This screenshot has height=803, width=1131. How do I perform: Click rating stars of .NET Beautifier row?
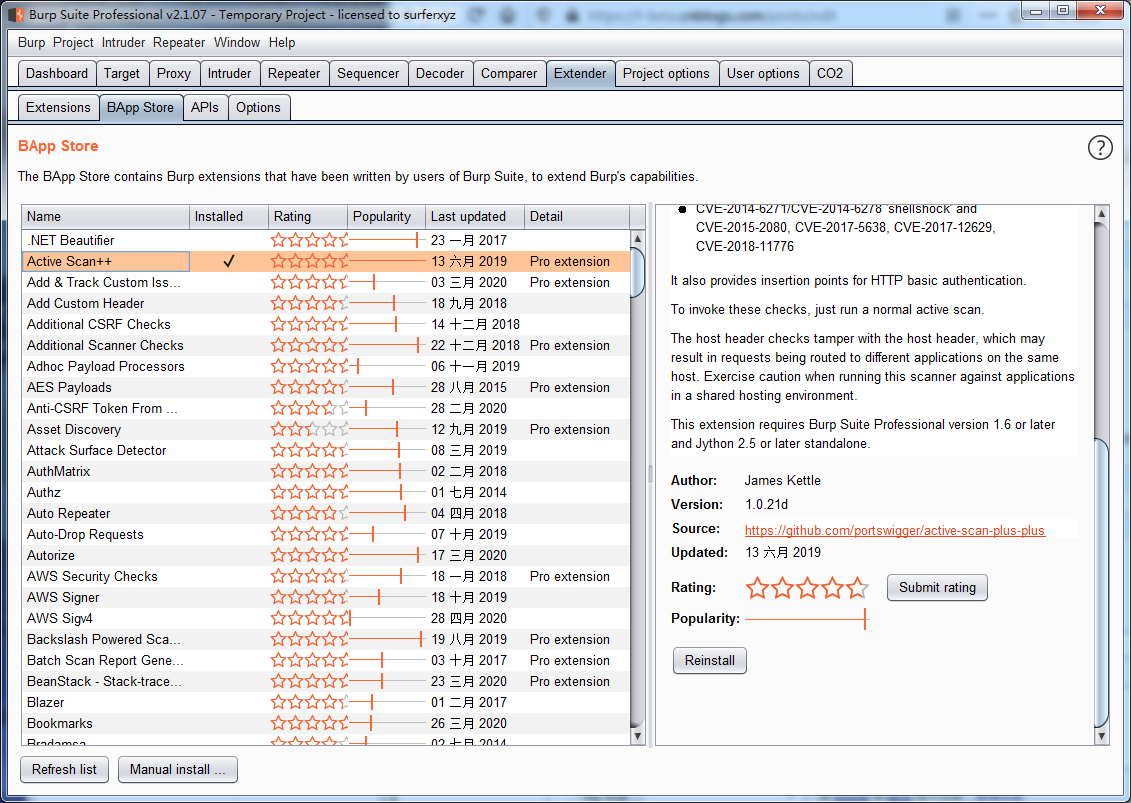[309, 240]
